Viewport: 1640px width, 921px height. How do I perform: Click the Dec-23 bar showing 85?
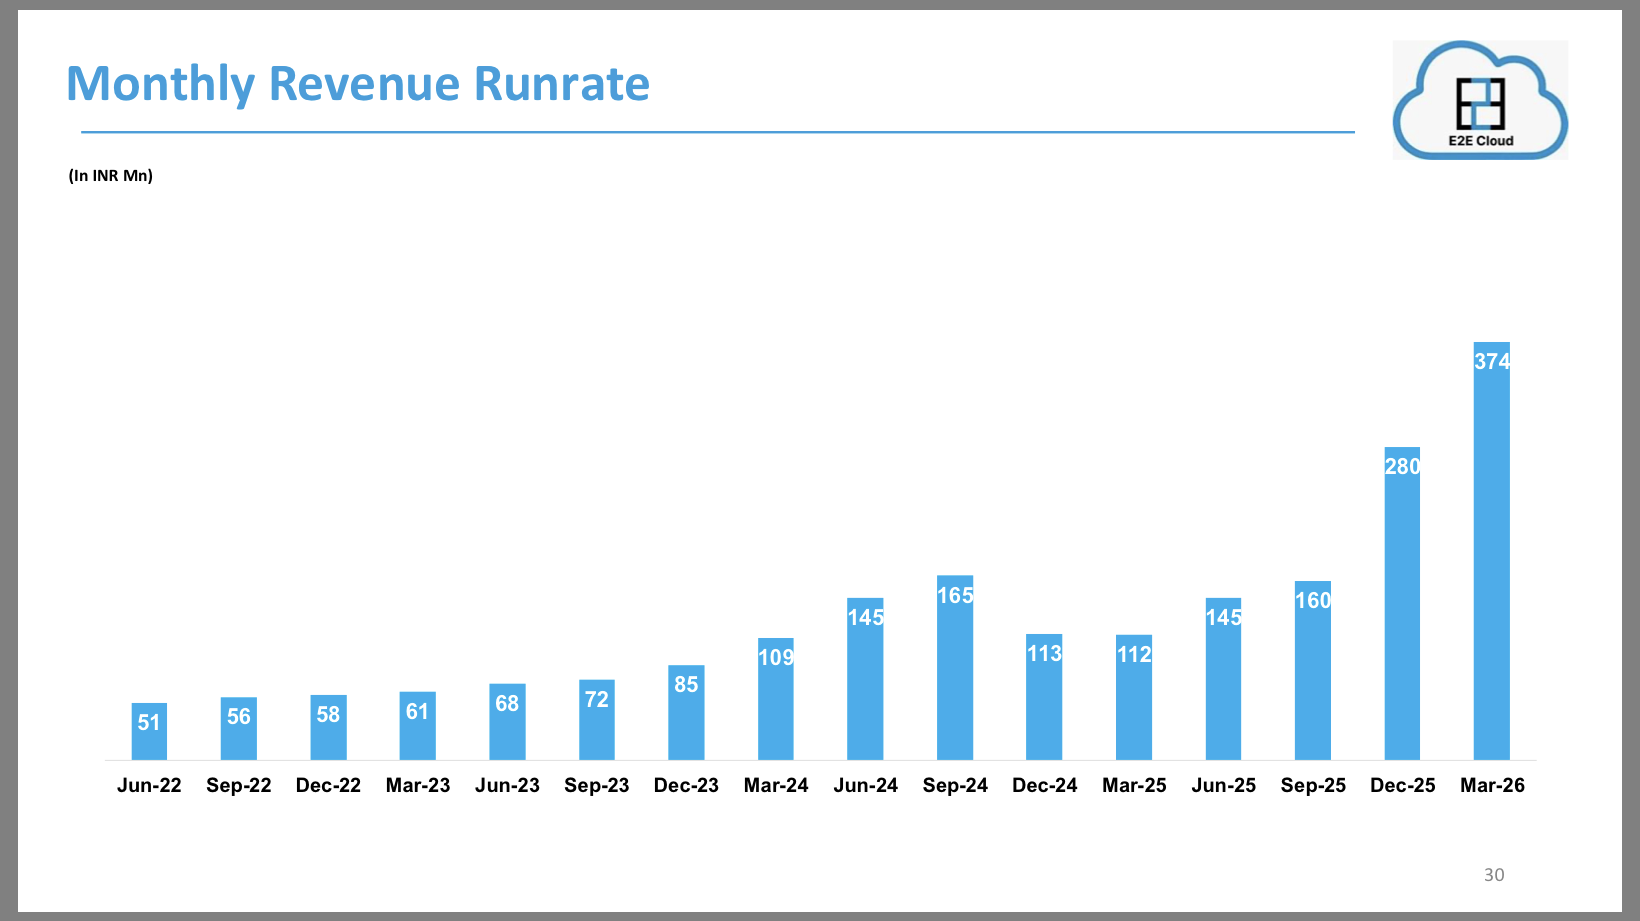tap(686, 712)
